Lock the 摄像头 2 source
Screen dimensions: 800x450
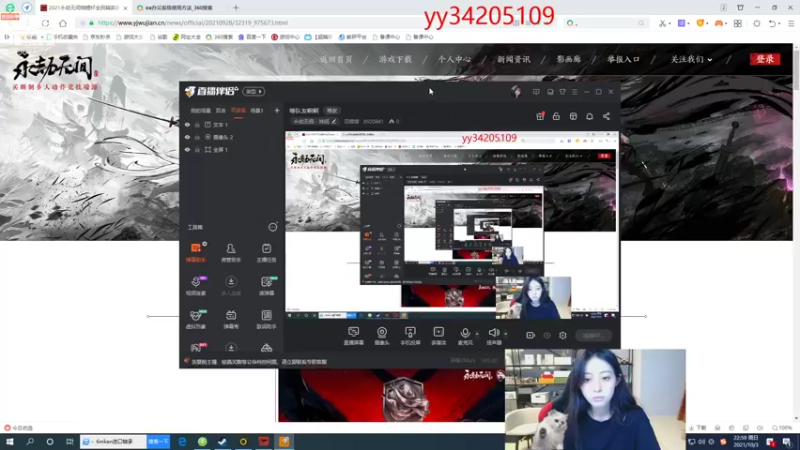coord(197,137)
